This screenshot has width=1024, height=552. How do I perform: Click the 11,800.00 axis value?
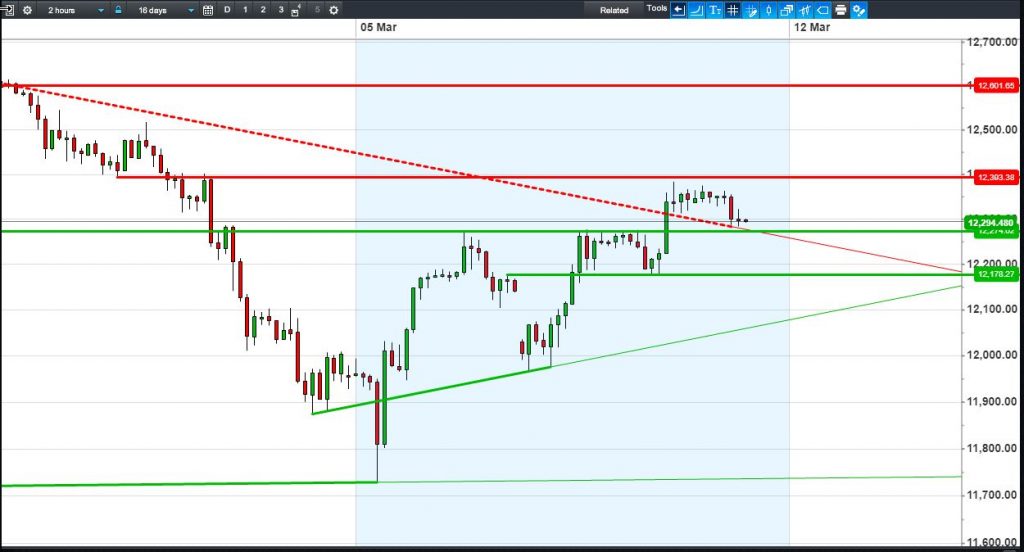coord(991,448)
